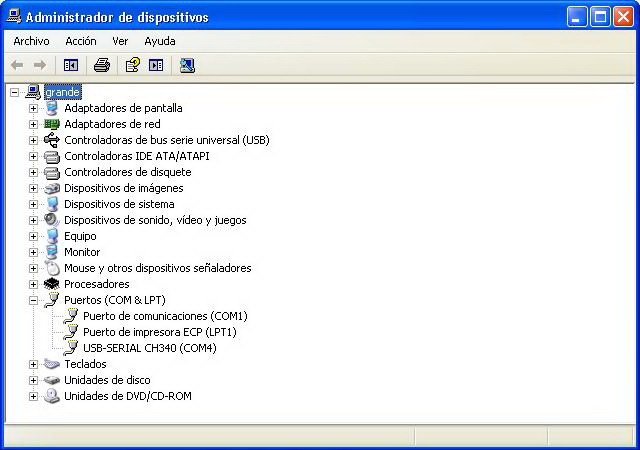The image size is (640, 450).
Task: Click the Teclados keyboard icon
Action: click(x=52, y=364)
